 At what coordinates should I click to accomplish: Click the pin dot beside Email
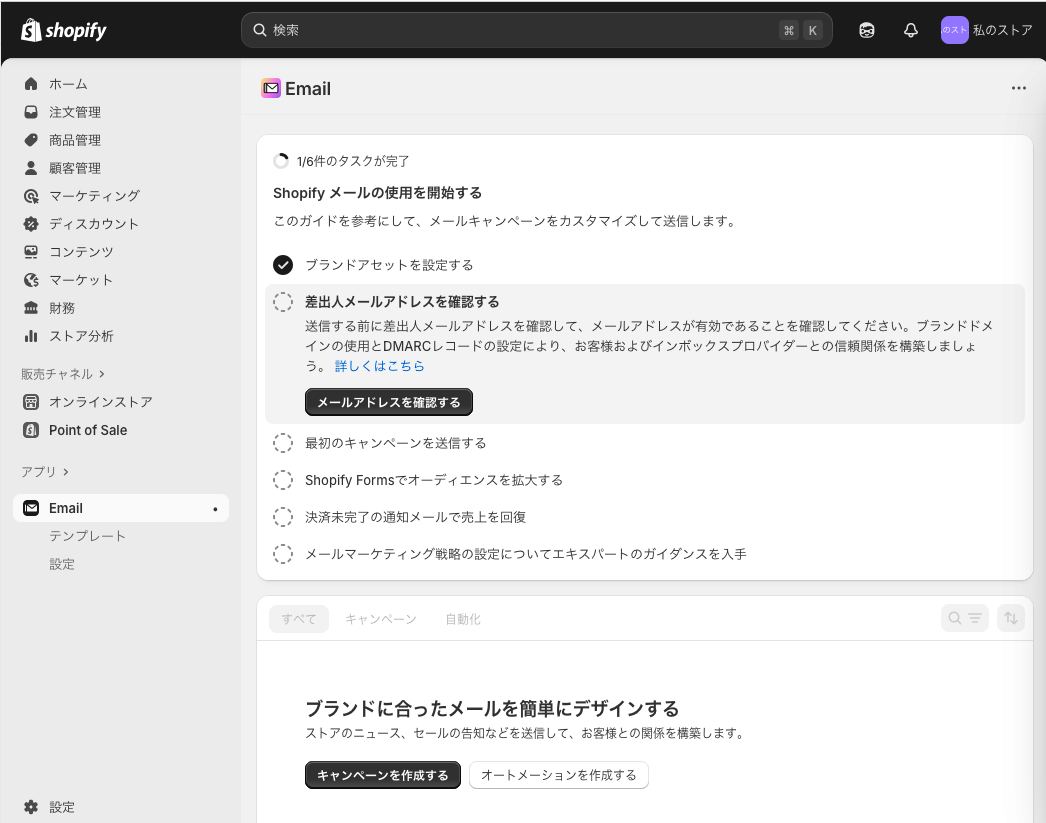215,509
